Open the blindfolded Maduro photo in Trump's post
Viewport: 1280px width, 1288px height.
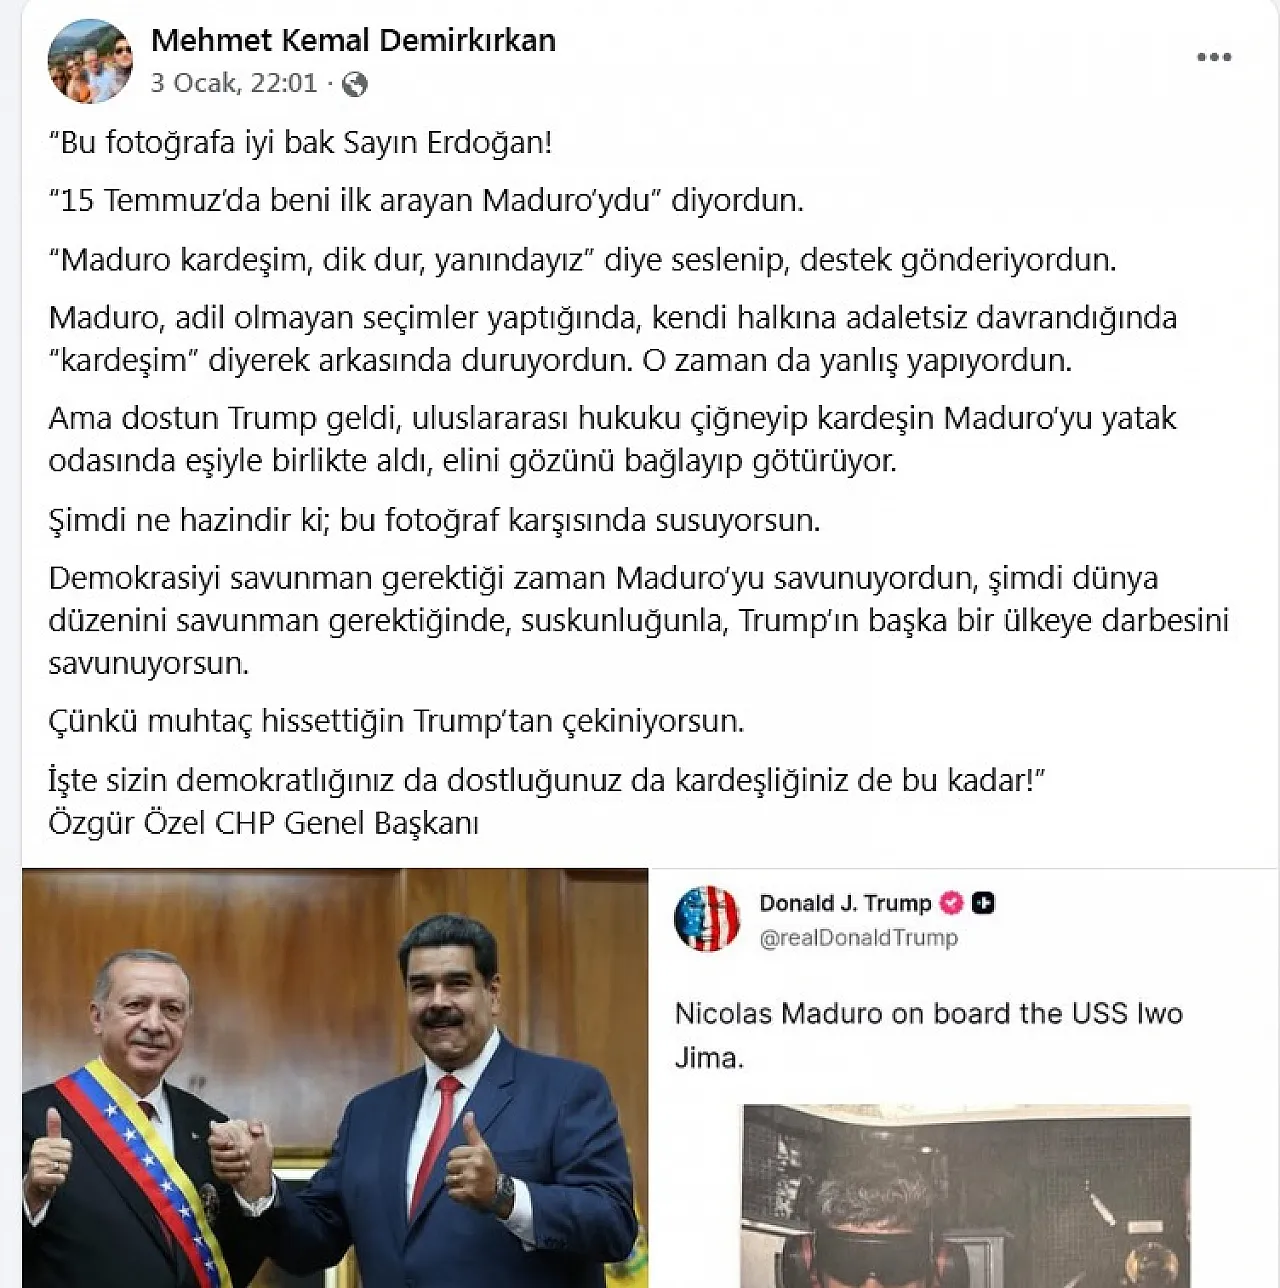coord(966,1196)
